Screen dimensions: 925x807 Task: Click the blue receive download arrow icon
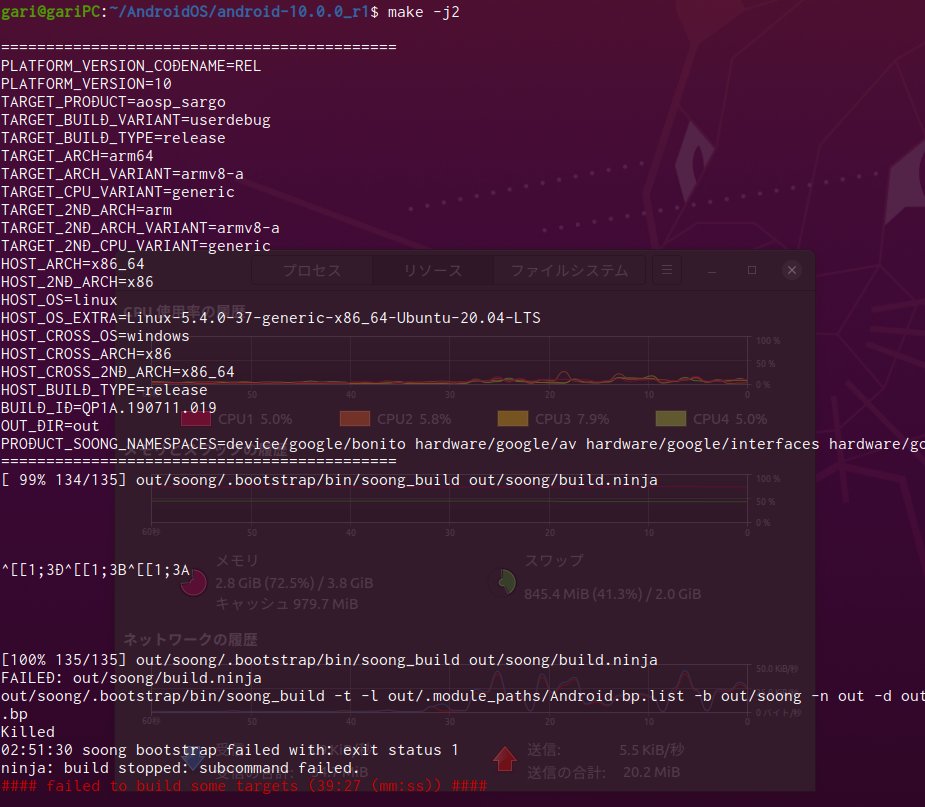(193, 759)
